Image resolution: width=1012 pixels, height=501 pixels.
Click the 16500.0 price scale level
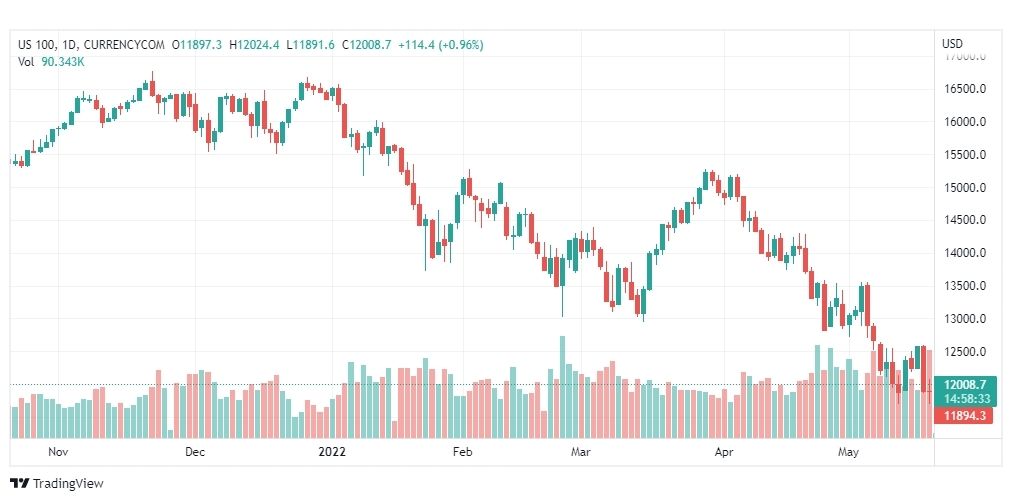tap(964, 89)
